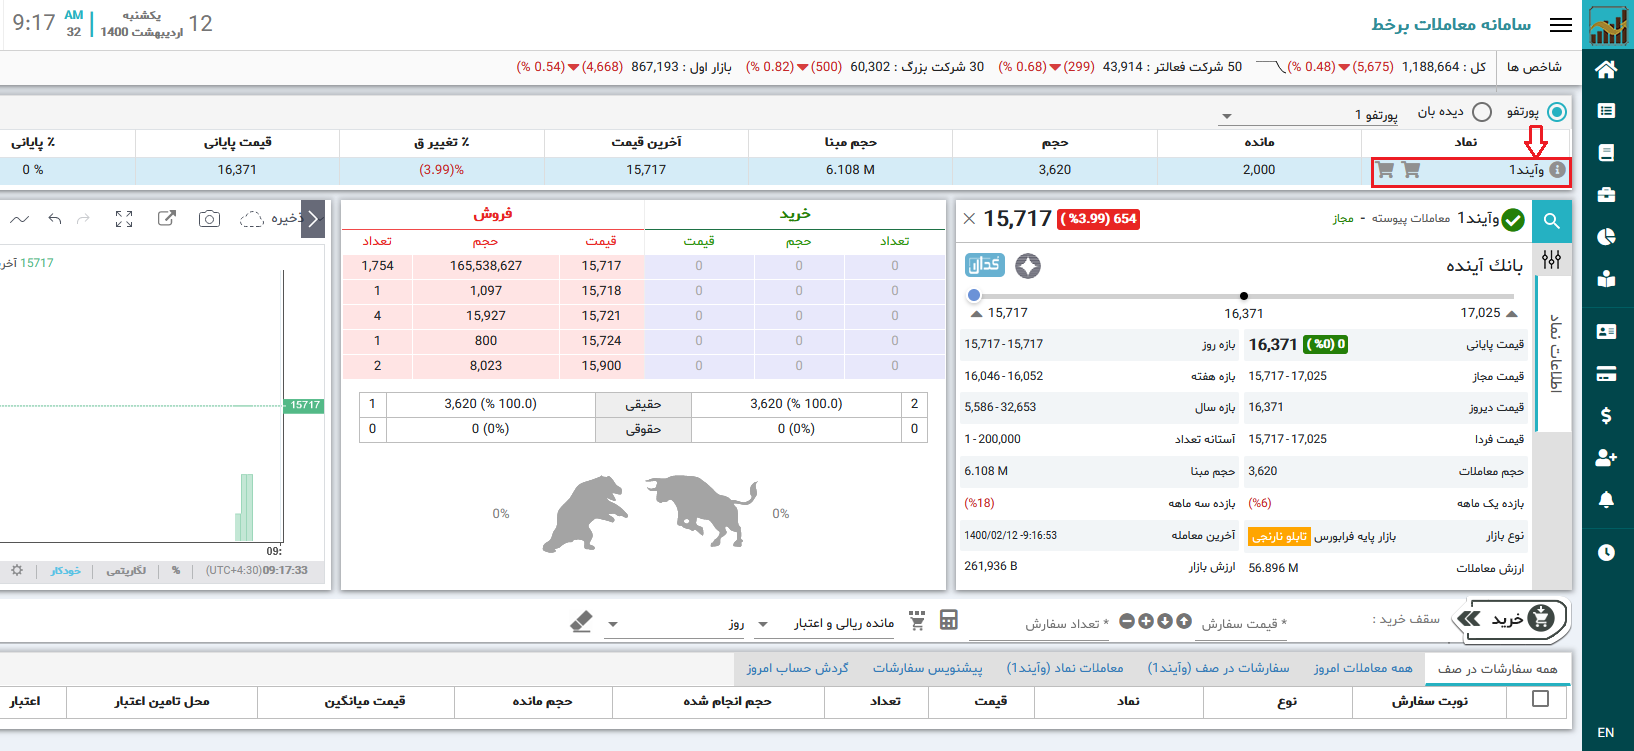The height and width of the screenshot is (751, 1634).
Task: Open the bell notifications icon in the sidebar
Action: pyautogui.click(x=1606, y=500)
